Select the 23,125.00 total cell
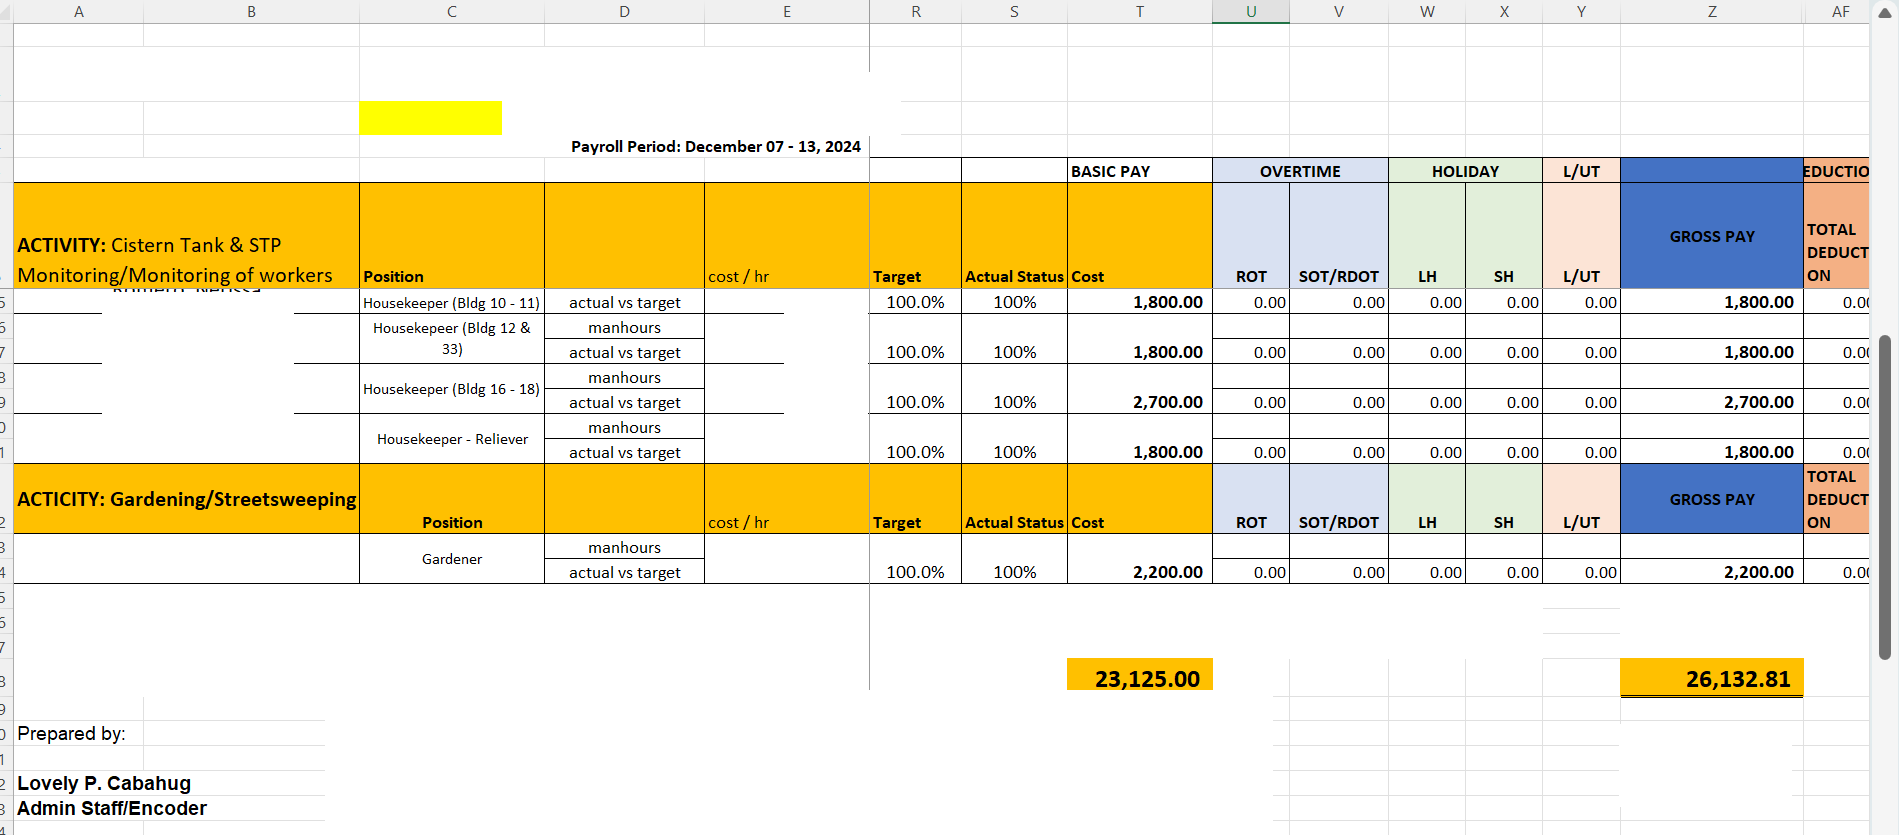1899x835 pixels. coord(1140,678)
